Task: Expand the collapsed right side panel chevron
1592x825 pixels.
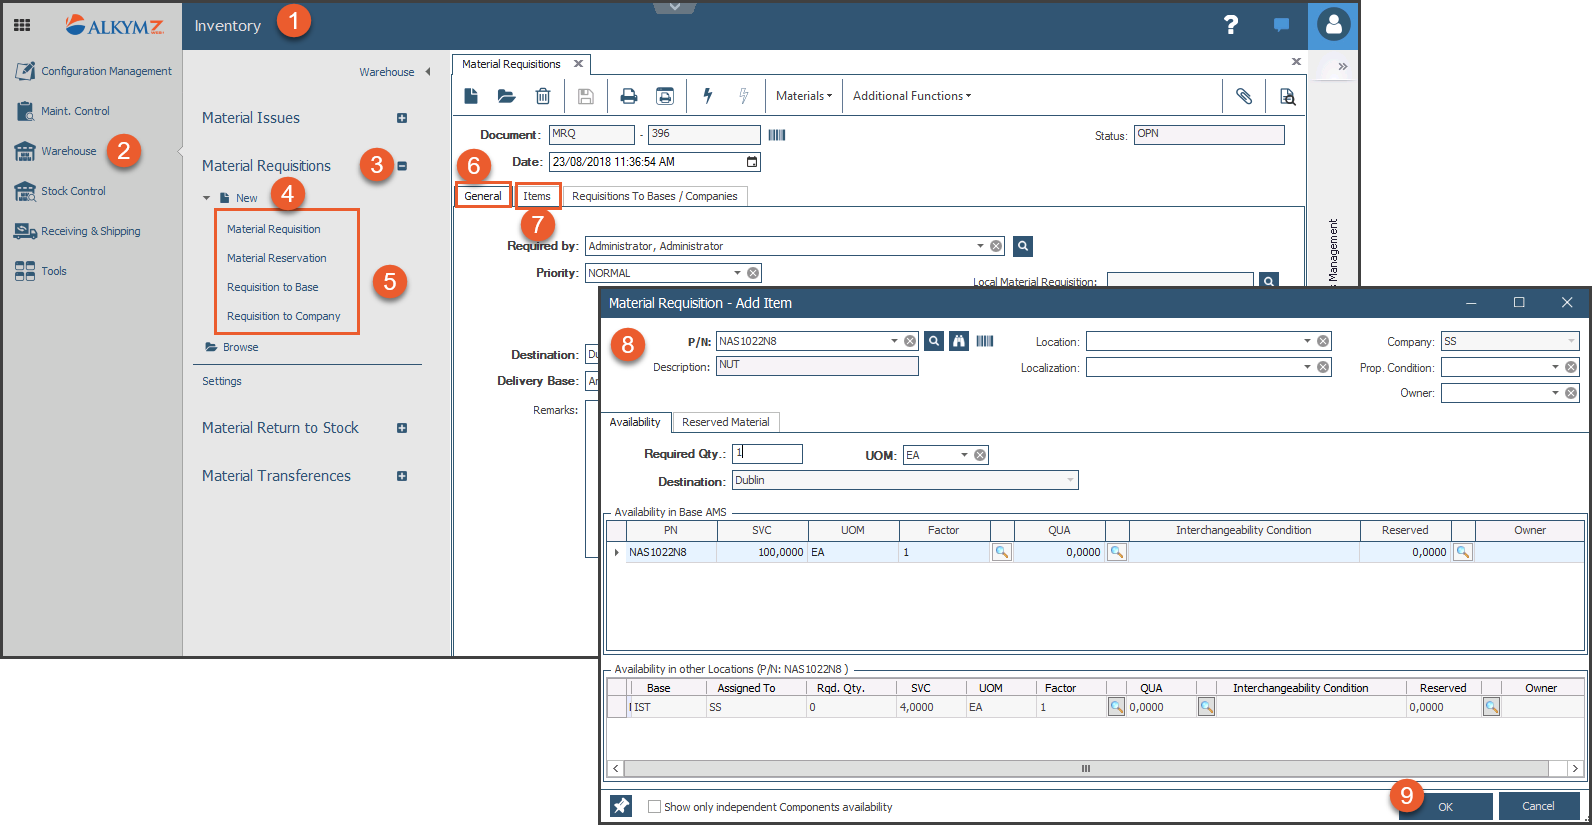Action: [1342, 66]
